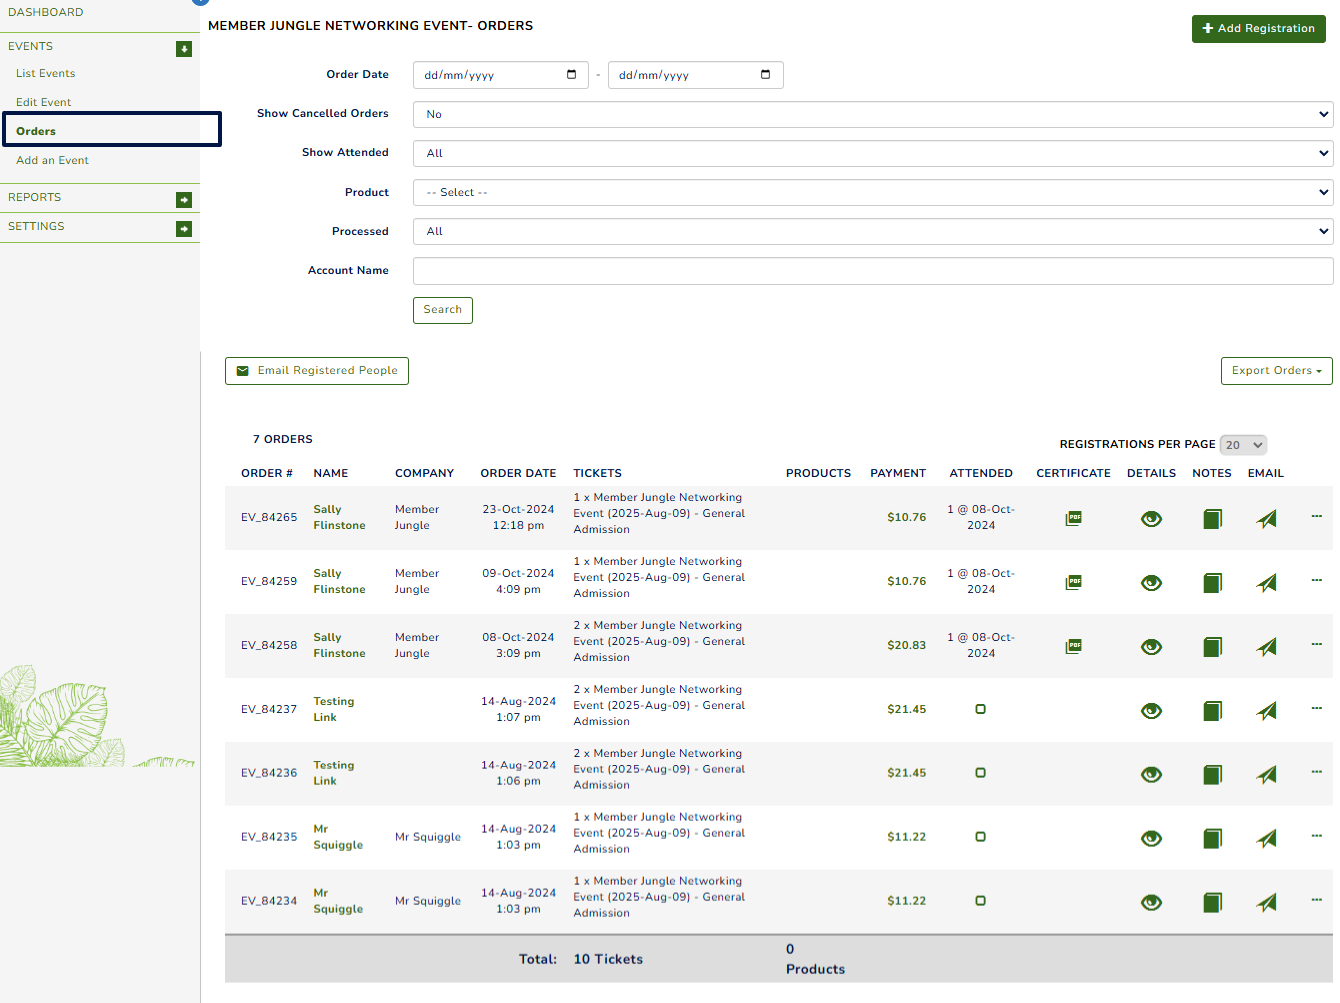The image size is (1340, 1003).
Task: Go to Add an Event
Action: point(52,160)
